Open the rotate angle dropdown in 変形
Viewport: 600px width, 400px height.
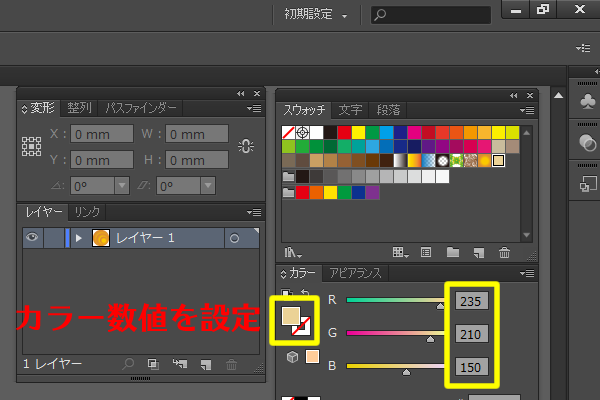pos(122,185)
